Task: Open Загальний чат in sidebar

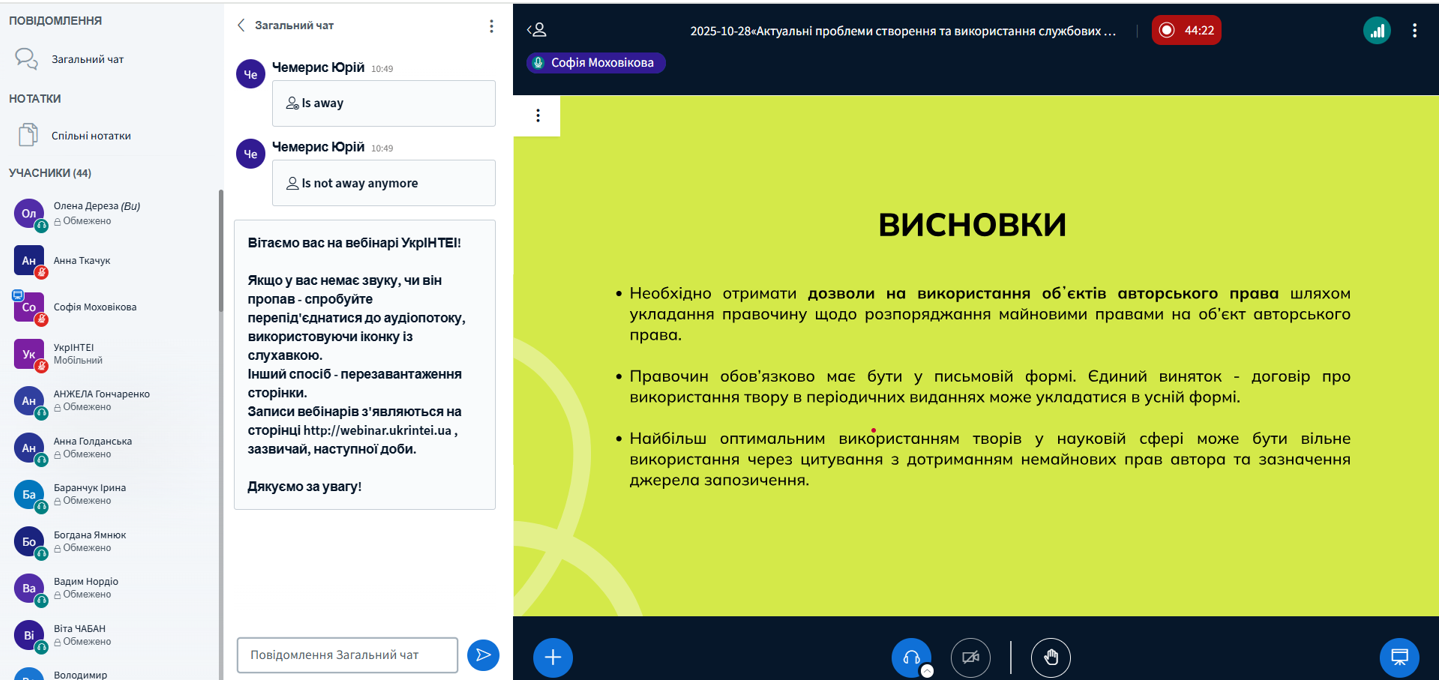Action: pos(87,59)
